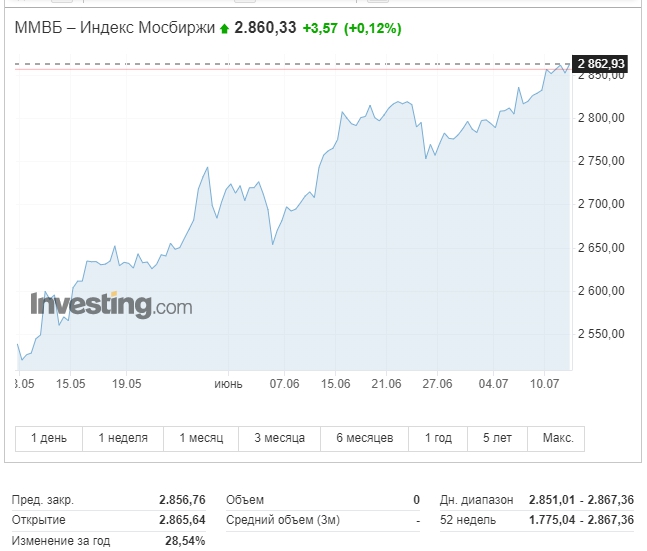
Task: Click the +0,12% change percentage
Action: tap(373, 28)
